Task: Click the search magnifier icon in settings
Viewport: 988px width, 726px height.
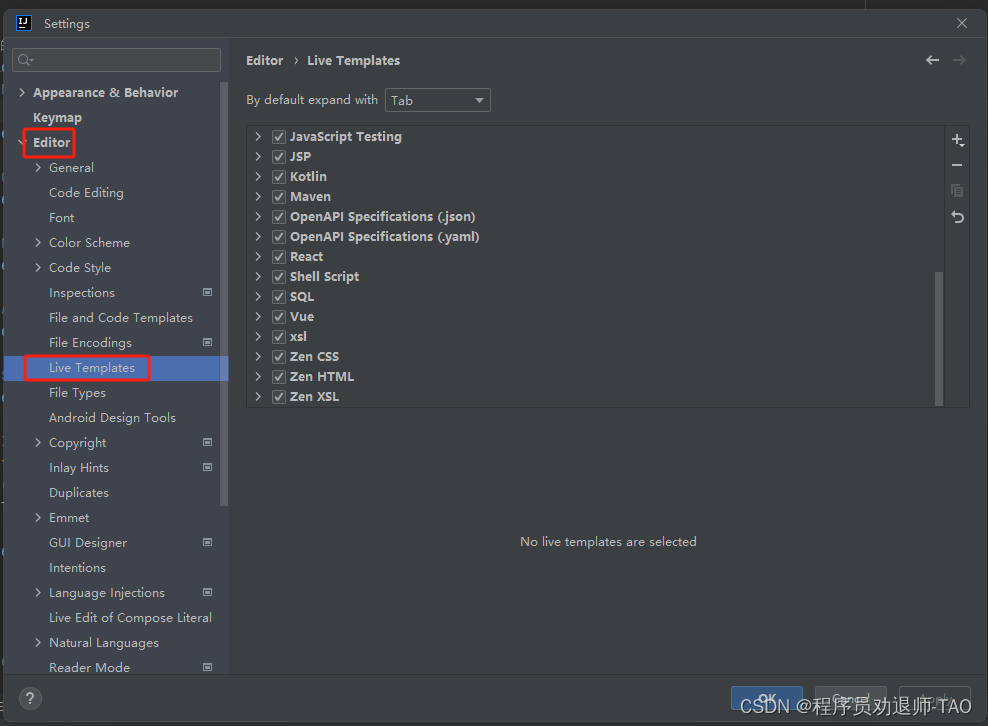Action: (25, 60)
